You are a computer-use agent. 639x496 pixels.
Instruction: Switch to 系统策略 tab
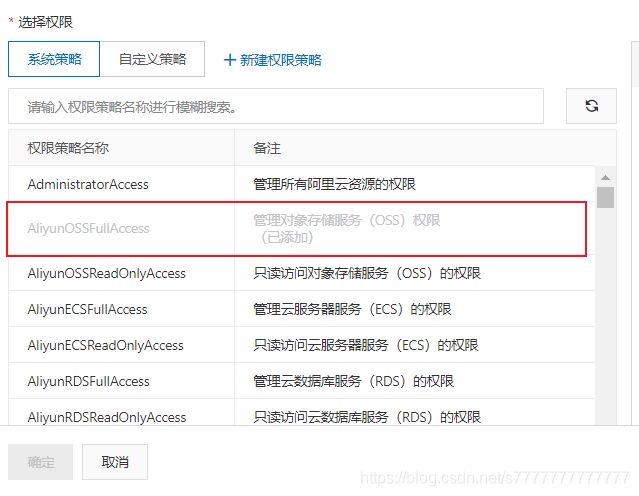(x=54, y=59)
